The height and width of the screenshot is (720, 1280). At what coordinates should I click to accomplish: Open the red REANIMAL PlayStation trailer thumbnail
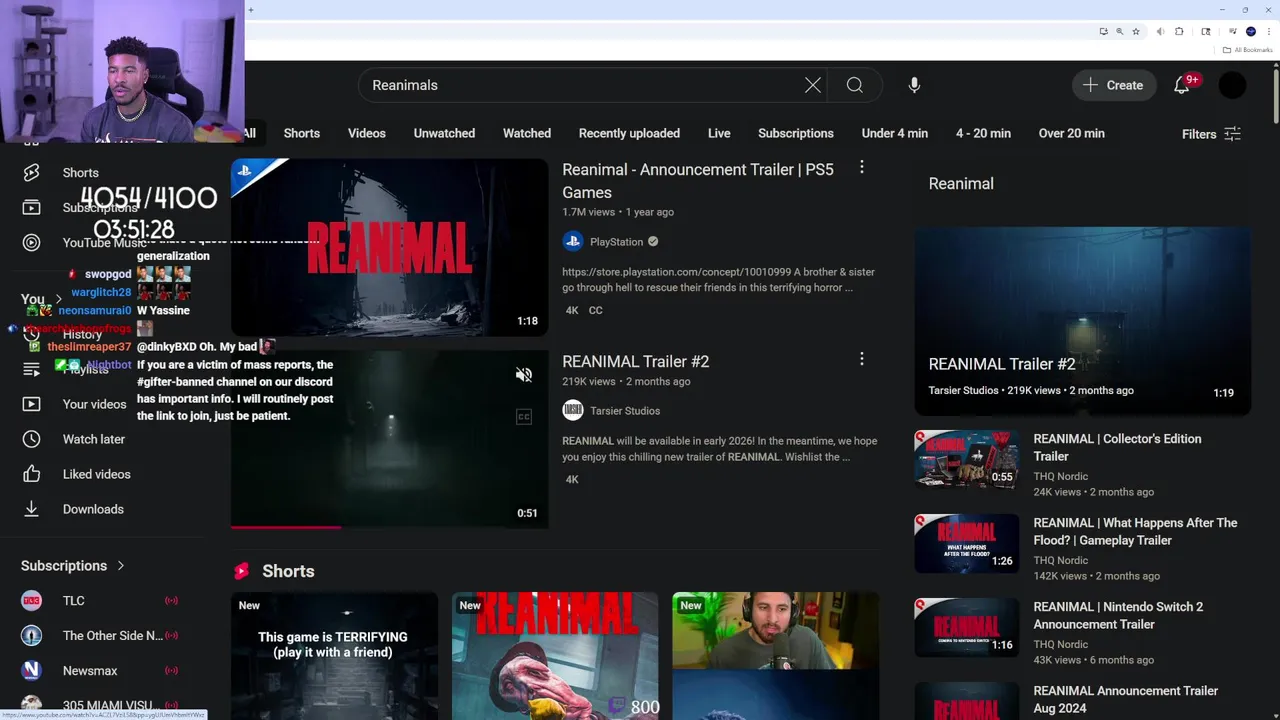pyautogui.click(x=390, y=247)
